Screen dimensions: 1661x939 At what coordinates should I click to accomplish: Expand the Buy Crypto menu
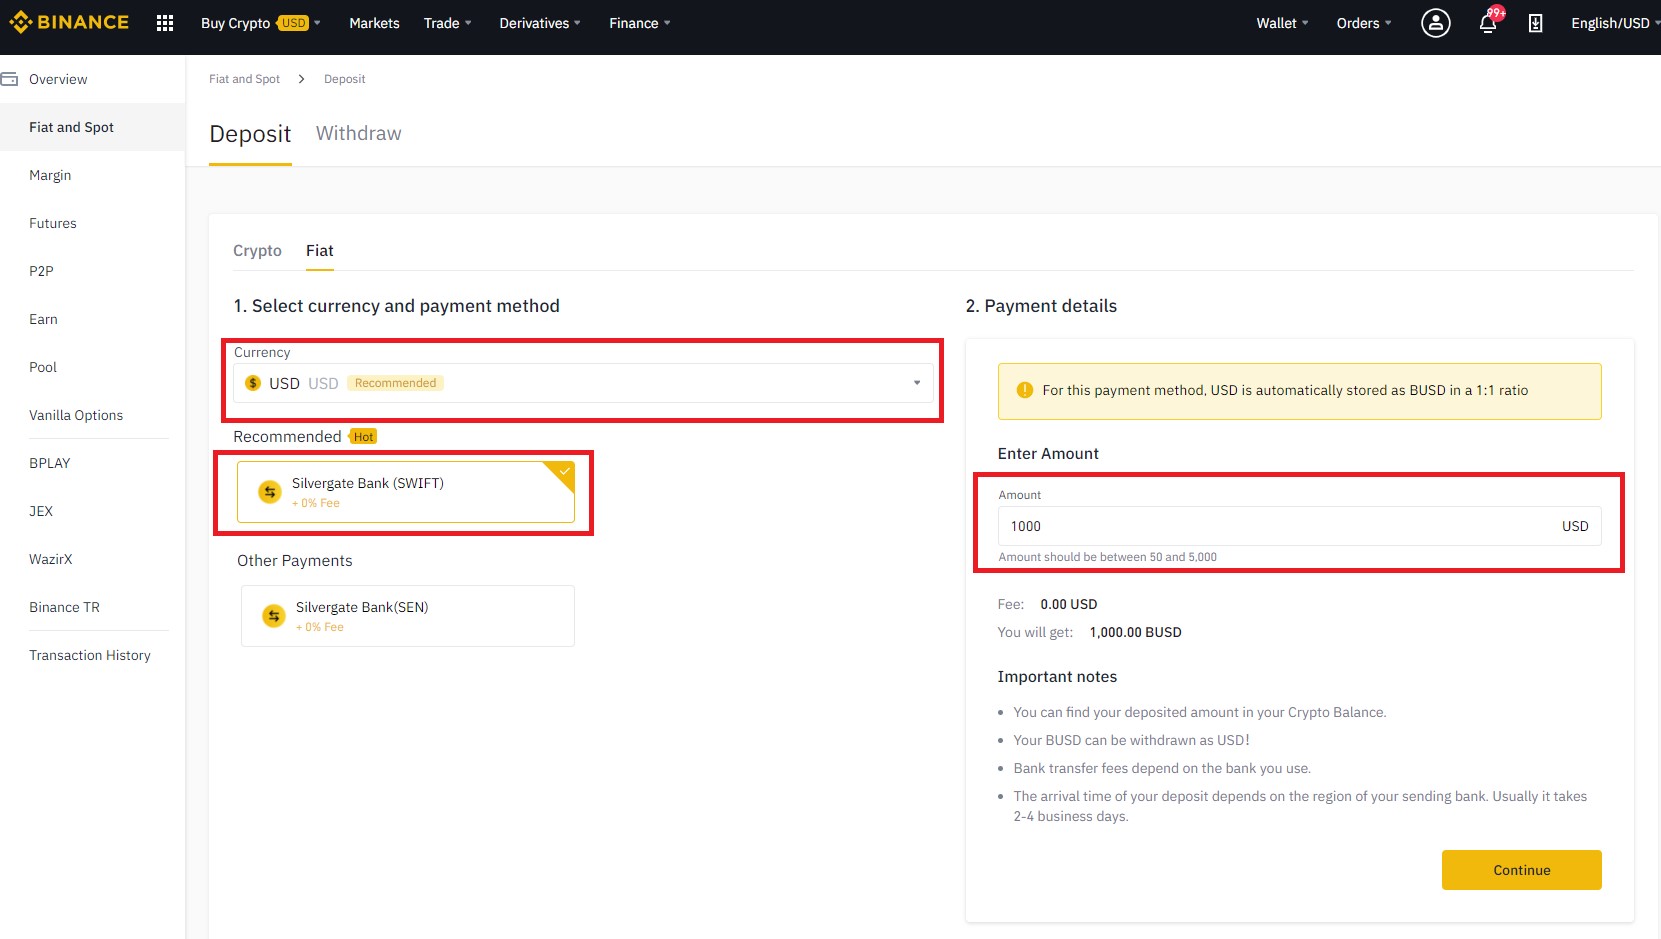pyautogui.click(x=260, y=23)
